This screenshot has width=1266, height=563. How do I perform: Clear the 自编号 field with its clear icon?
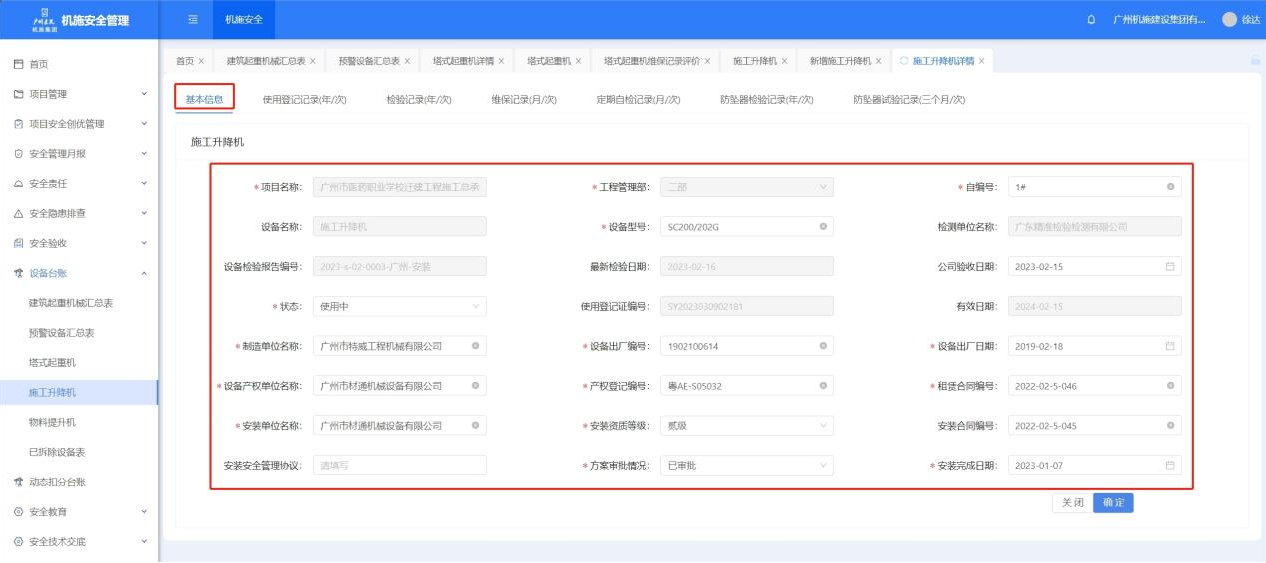click(1170, 187)
